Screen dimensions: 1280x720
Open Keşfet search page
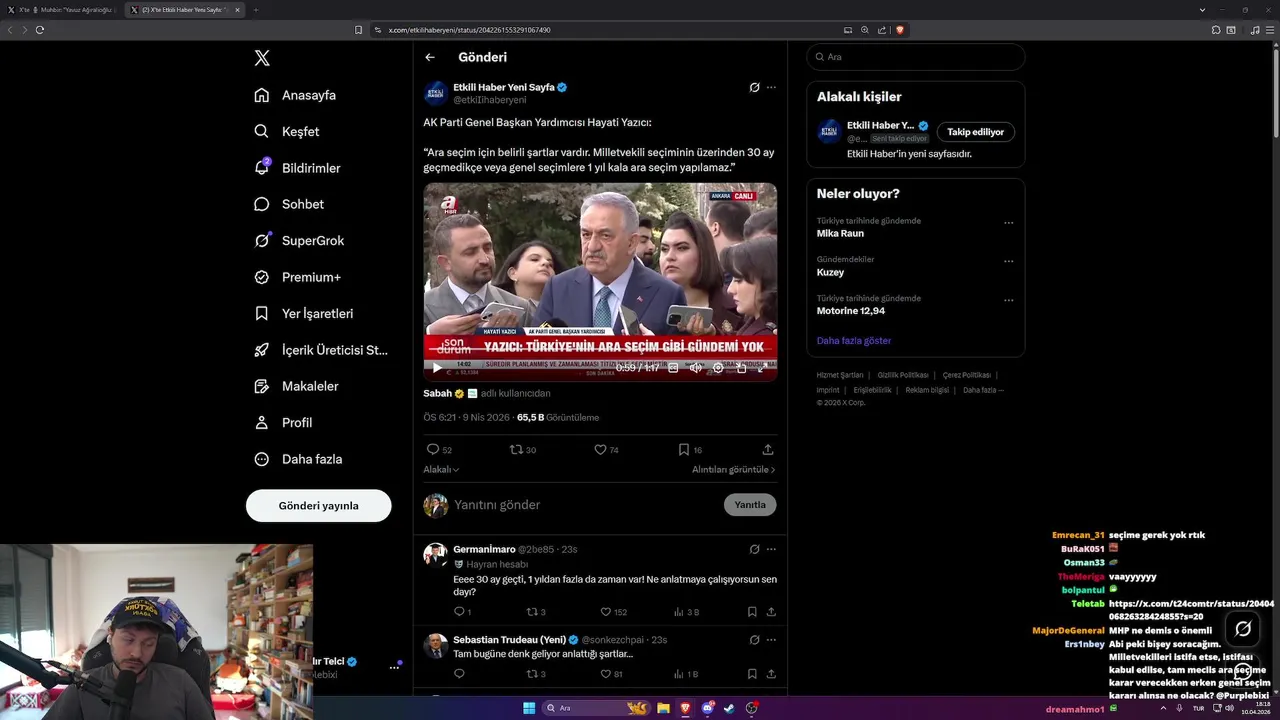click(x=287, y=131)
